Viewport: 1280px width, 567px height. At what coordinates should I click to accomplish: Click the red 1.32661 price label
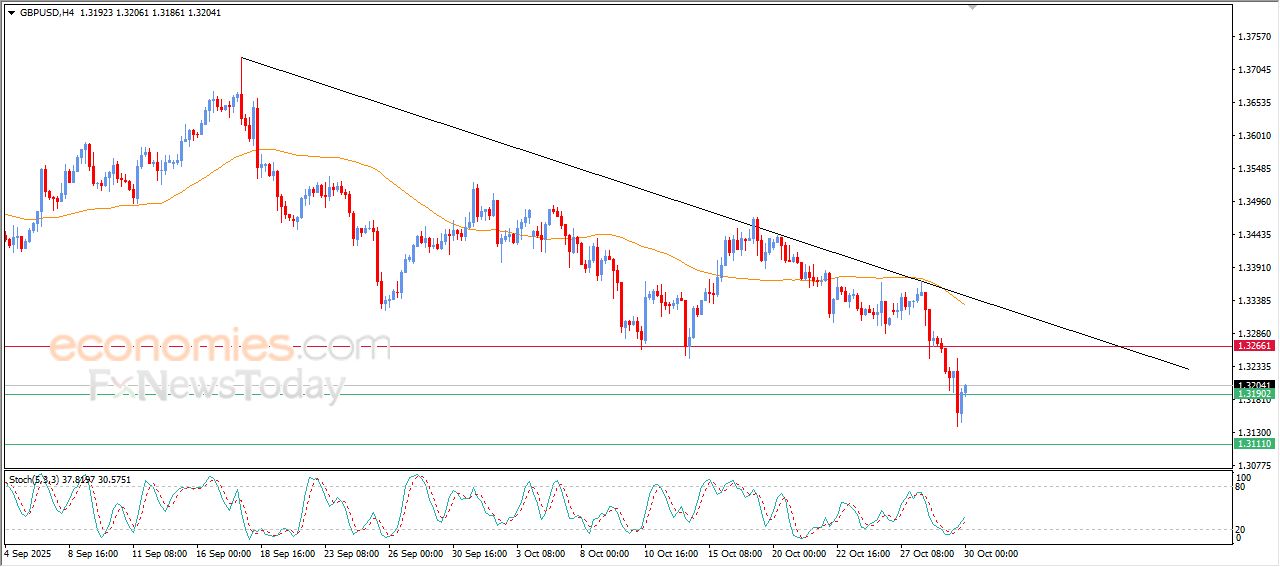click(x=1253, y=346)
